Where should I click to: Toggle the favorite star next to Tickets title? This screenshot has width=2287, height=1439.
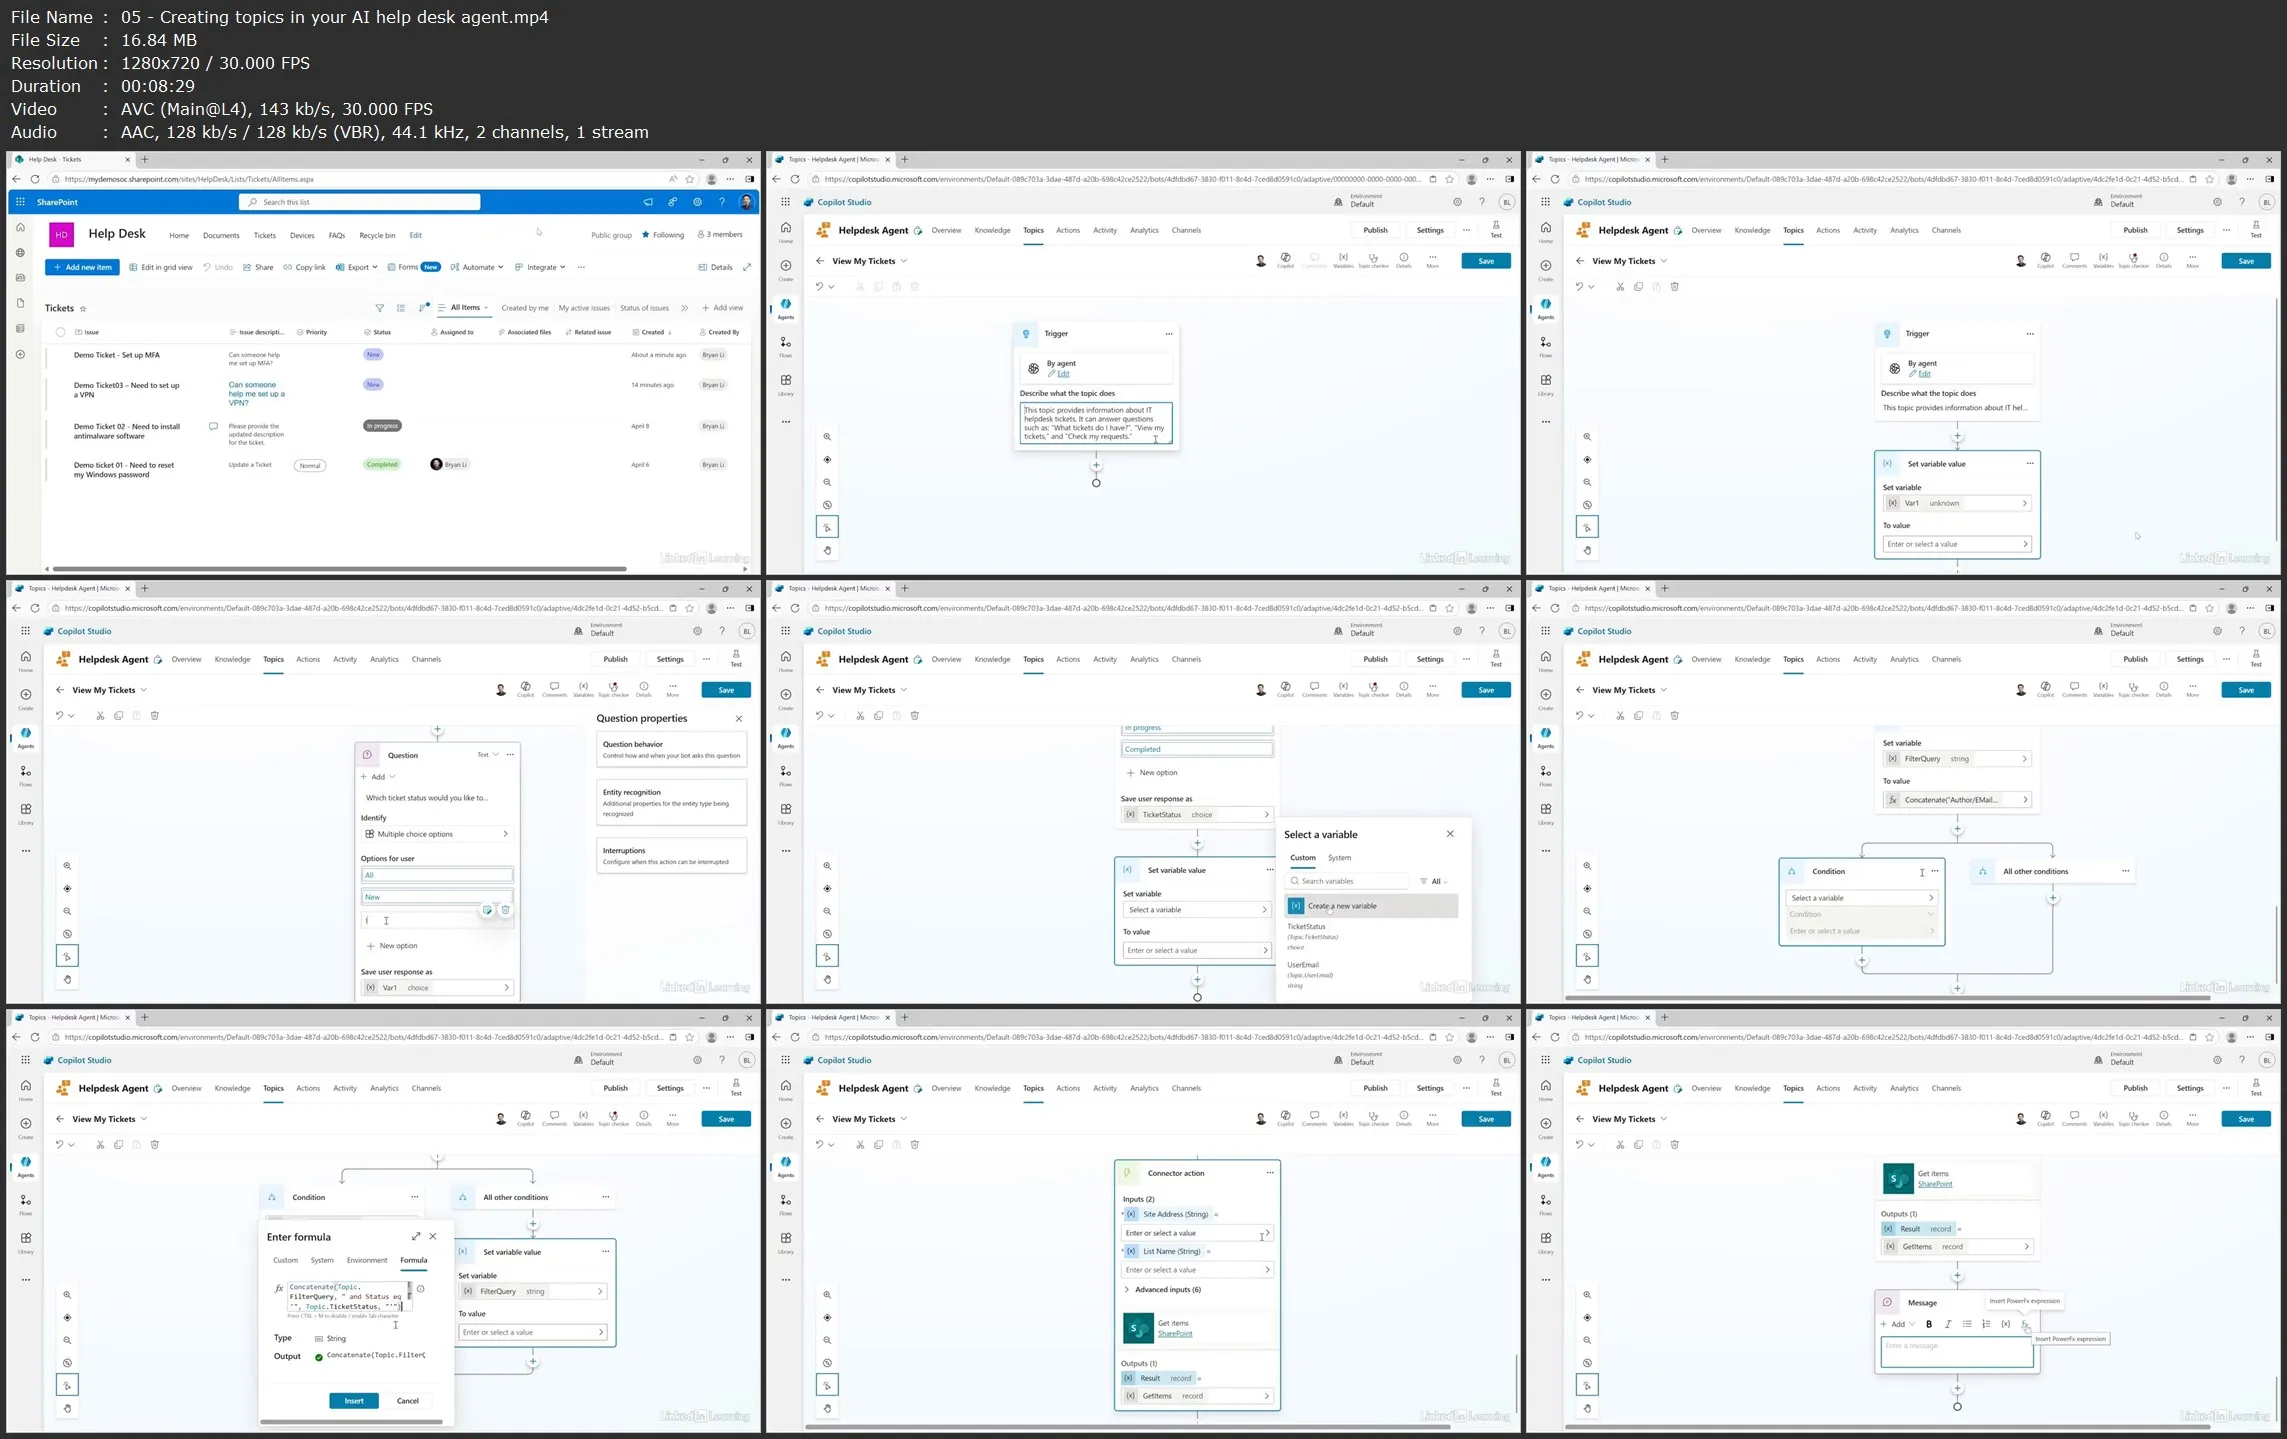(83, 309)
